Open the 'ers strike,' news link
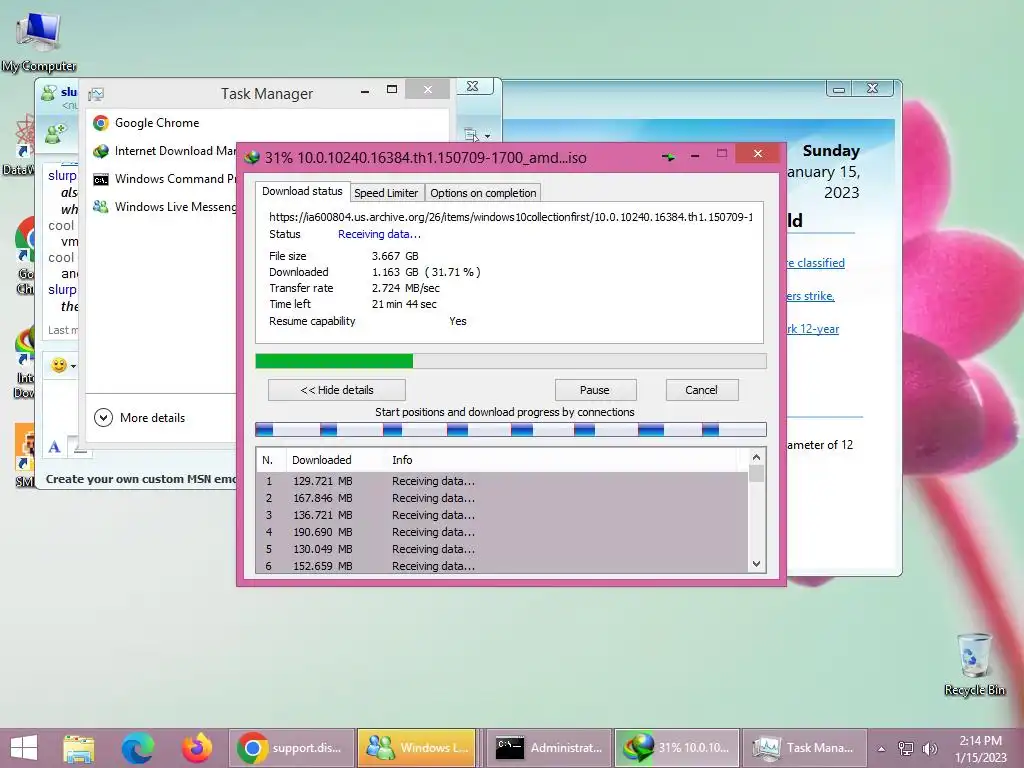 [x=810, y=296]
